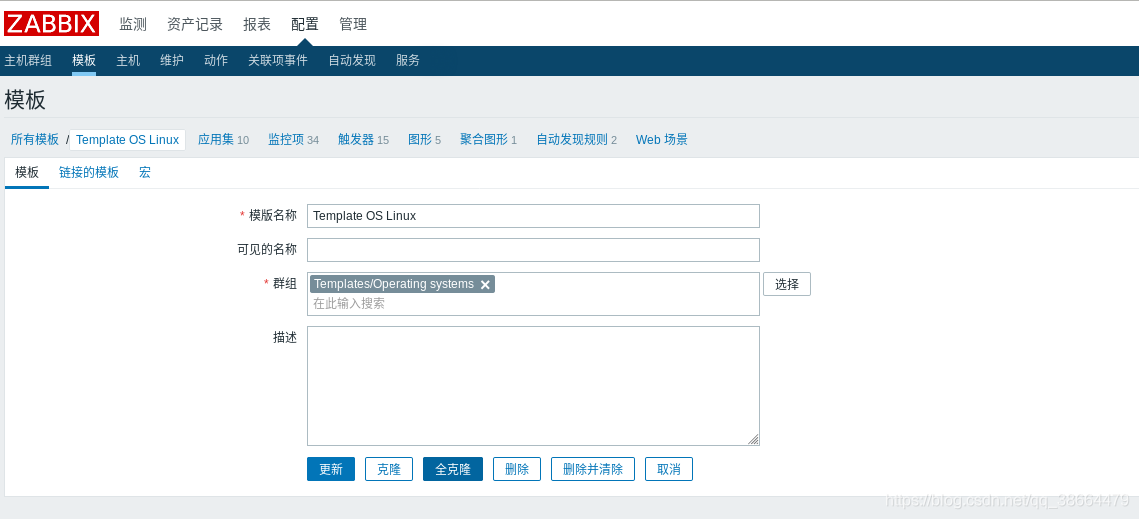The width and height of the screenshot is (1139, 519).
Task: Click the 群组 search input
Action: pos(533,303)
